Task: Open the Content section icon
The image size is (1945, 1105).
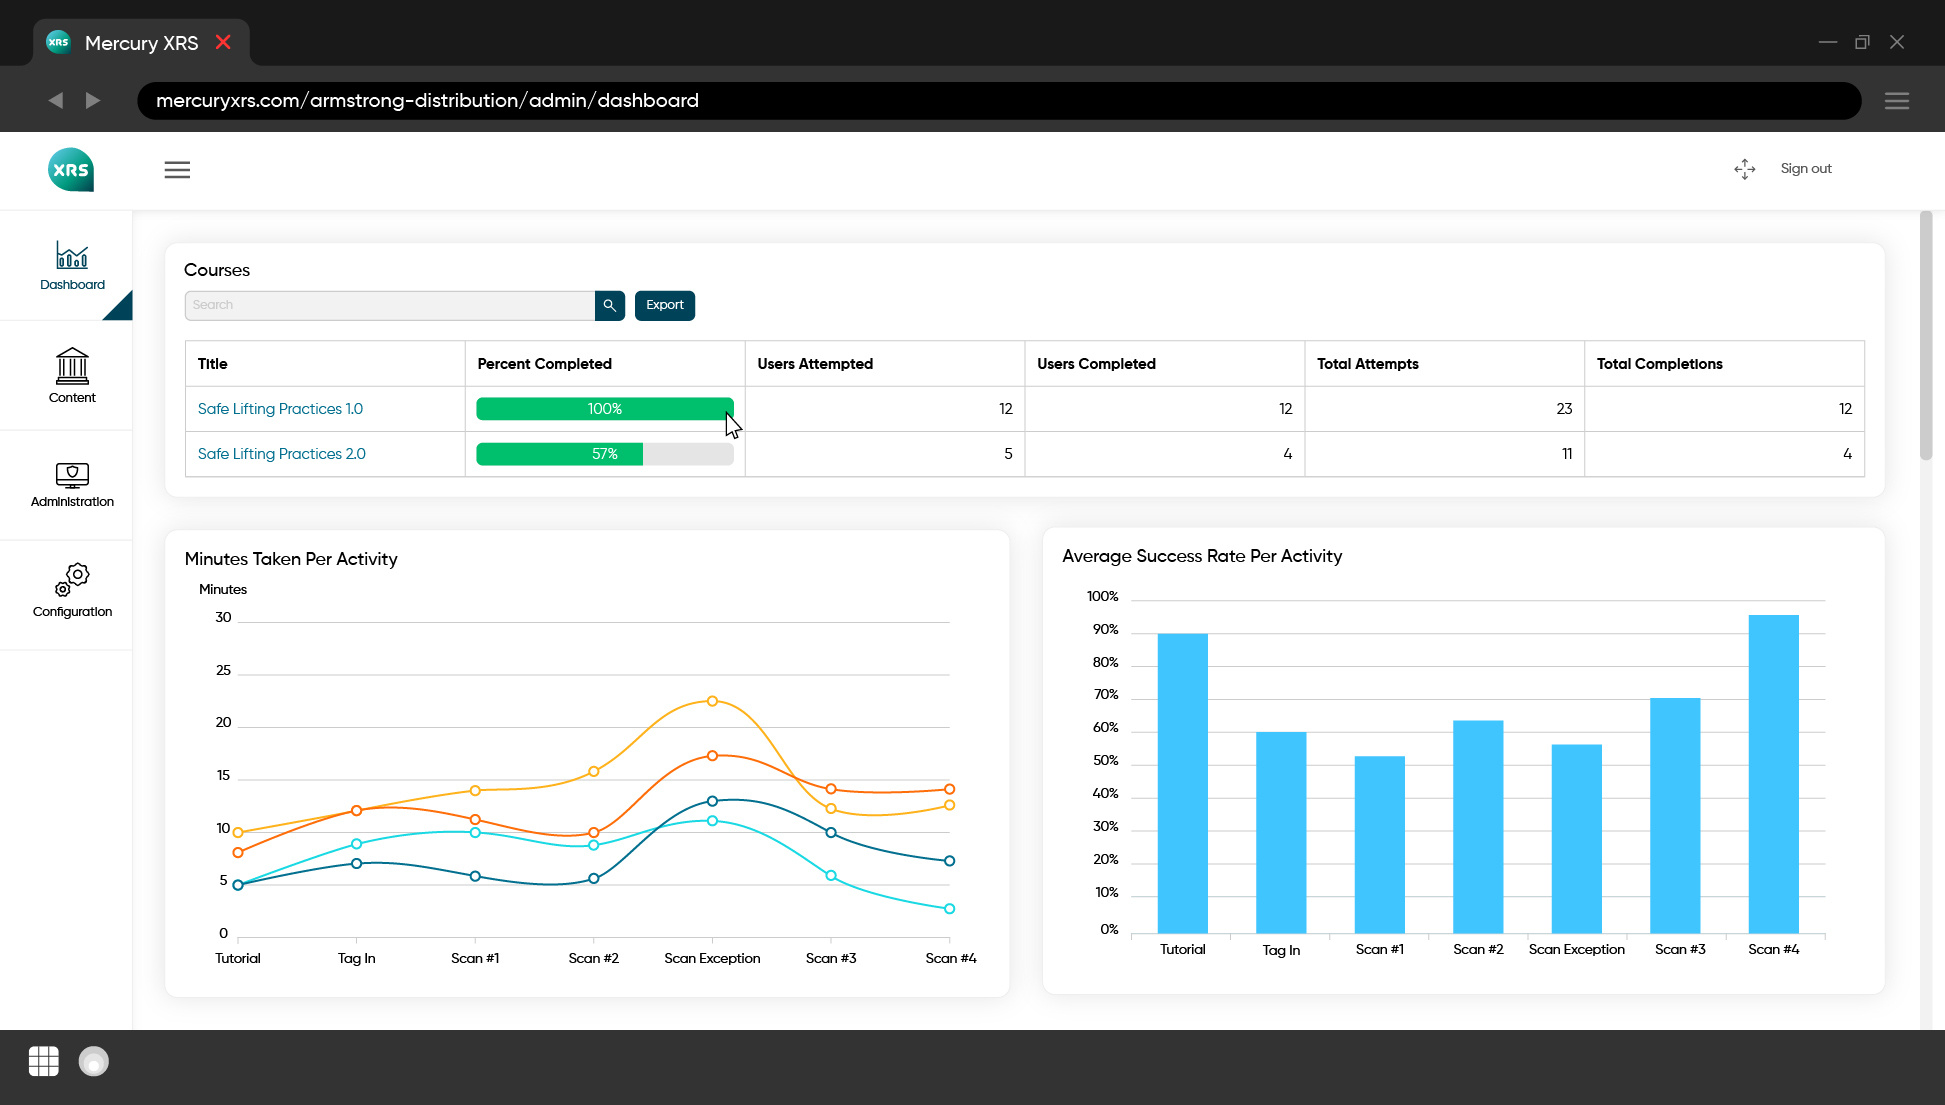Action: (72, 367)
